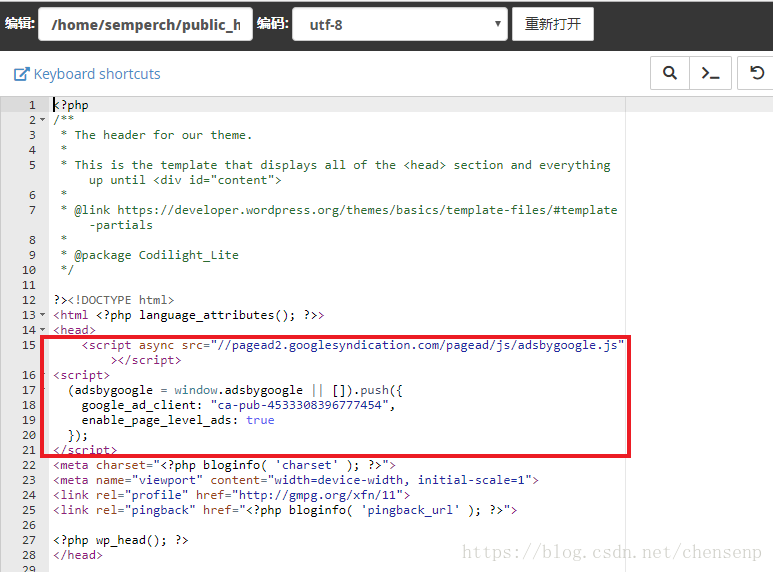773x572 pixels.
Task: Click the 'pingback_url' bloginfo argument
Action: 410,510
